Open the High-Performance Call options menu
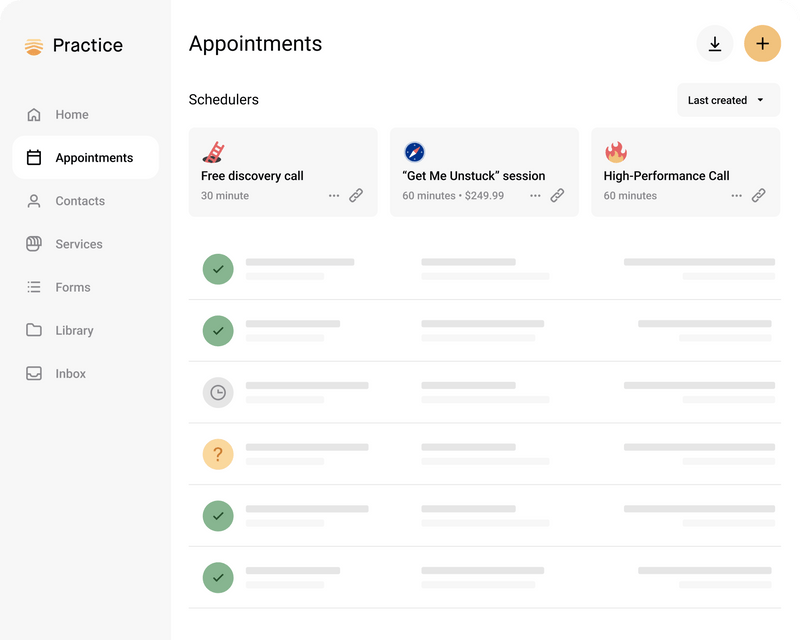 (736, 196)
